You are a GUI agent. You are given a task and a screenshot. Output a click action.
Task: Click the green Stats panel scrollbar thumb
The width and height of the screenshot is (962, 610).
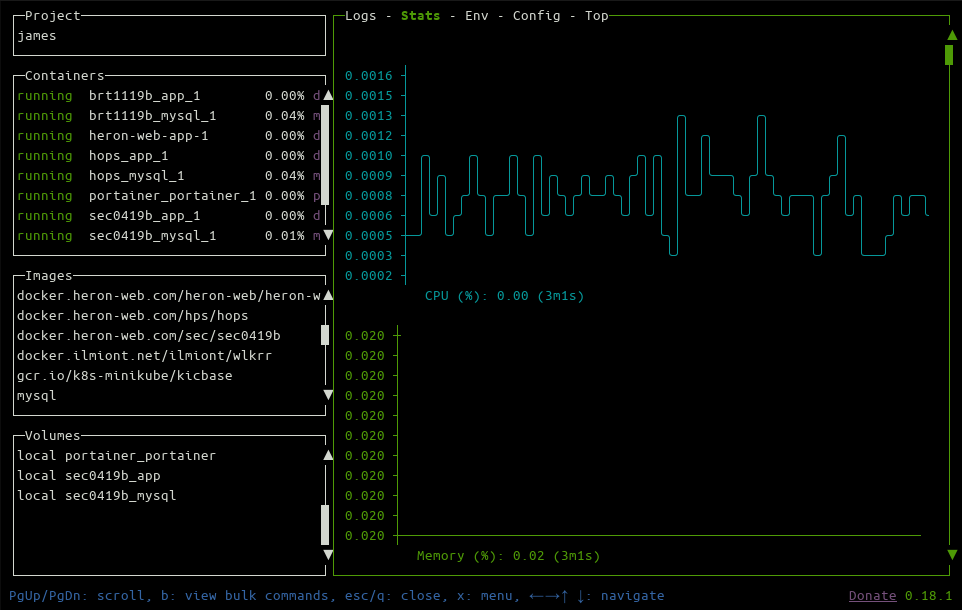coord(949,55)
